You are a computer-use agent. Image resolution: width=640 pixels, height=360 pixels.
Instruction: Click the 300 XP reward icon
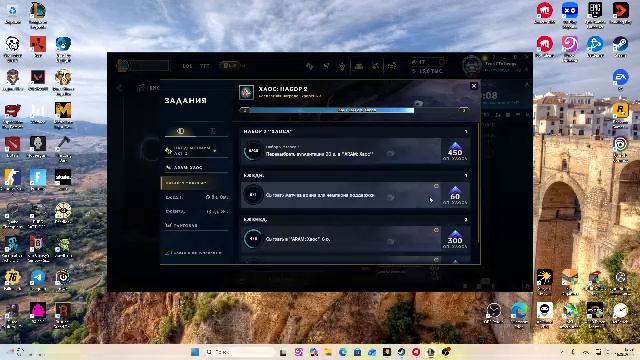click(455, 239)
